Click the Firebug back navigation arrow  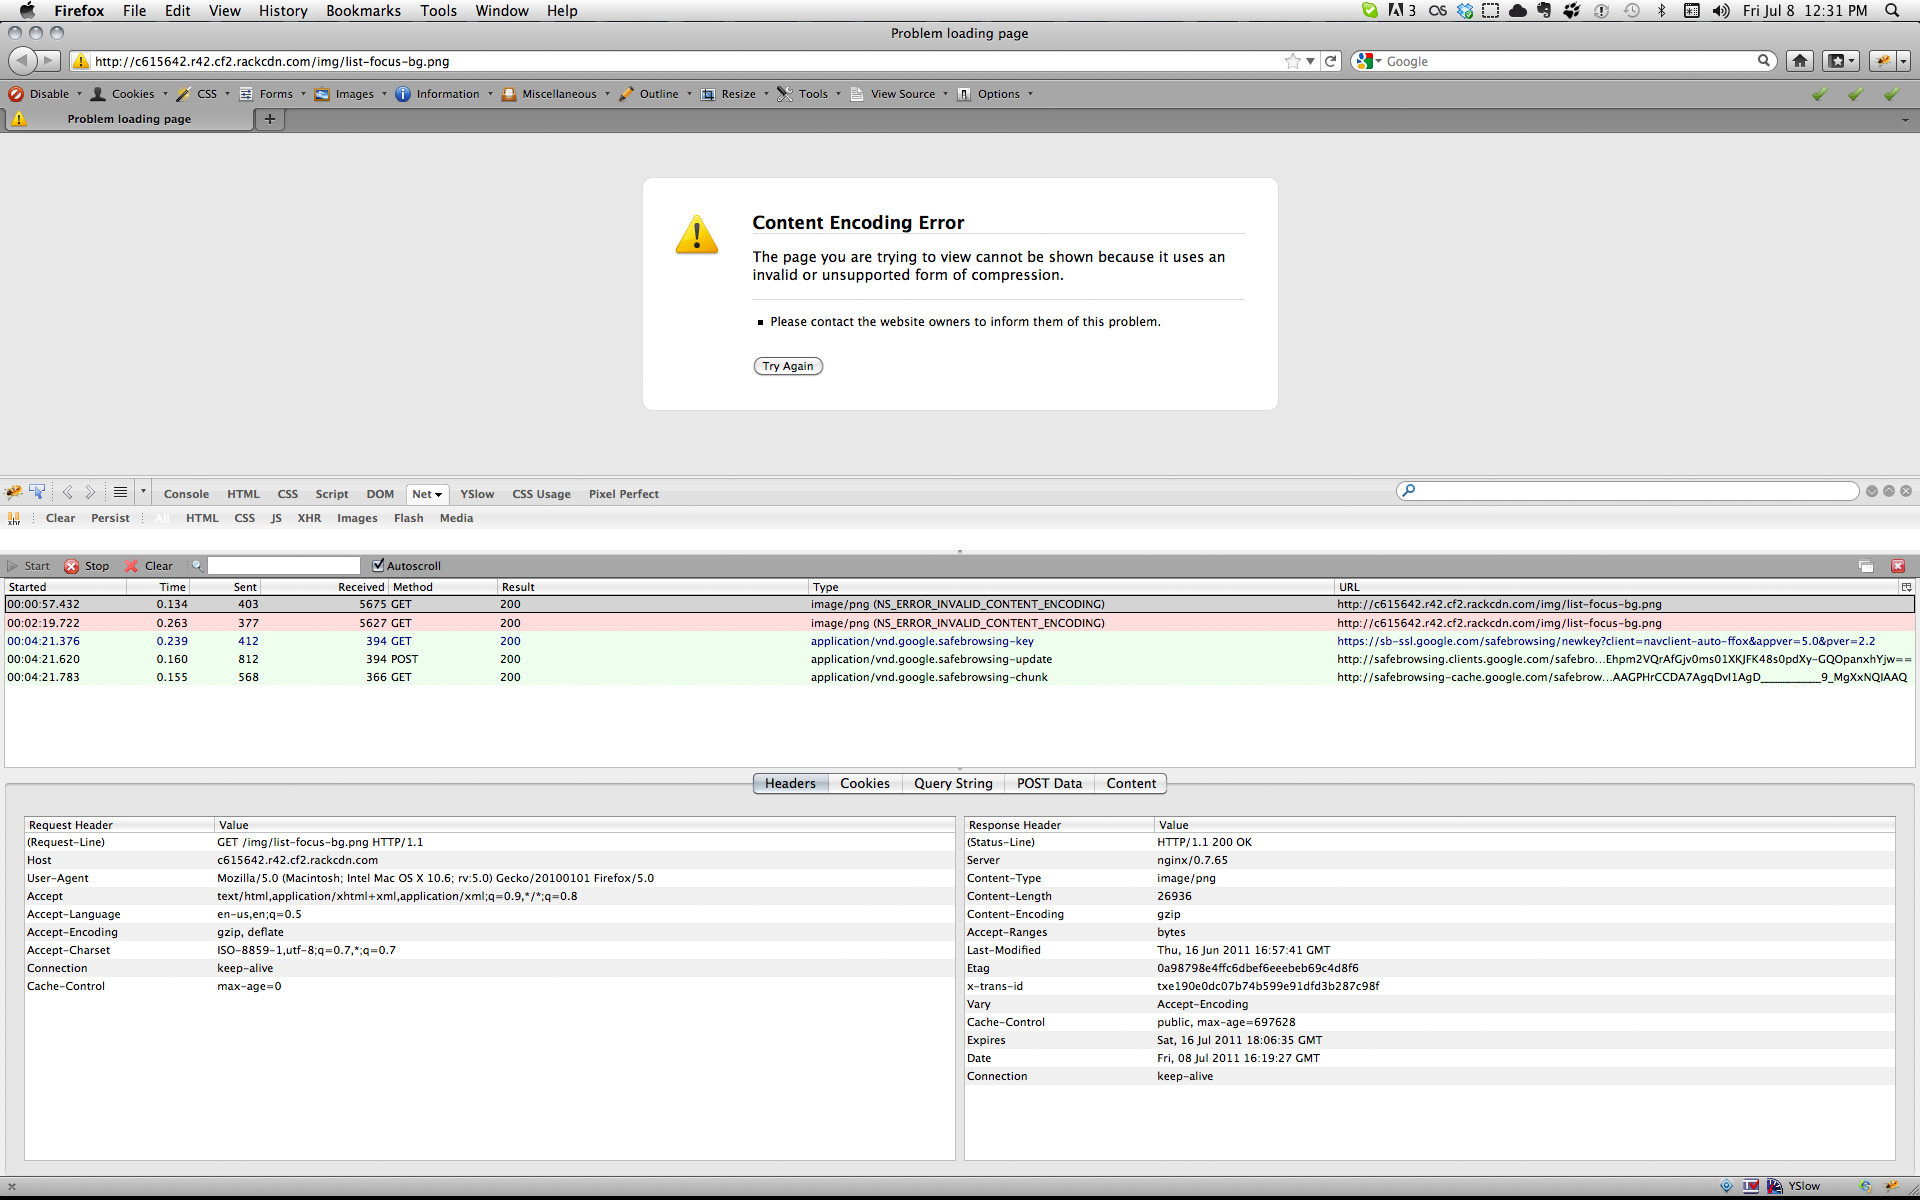pyautogui.click(x=68, y=492)
